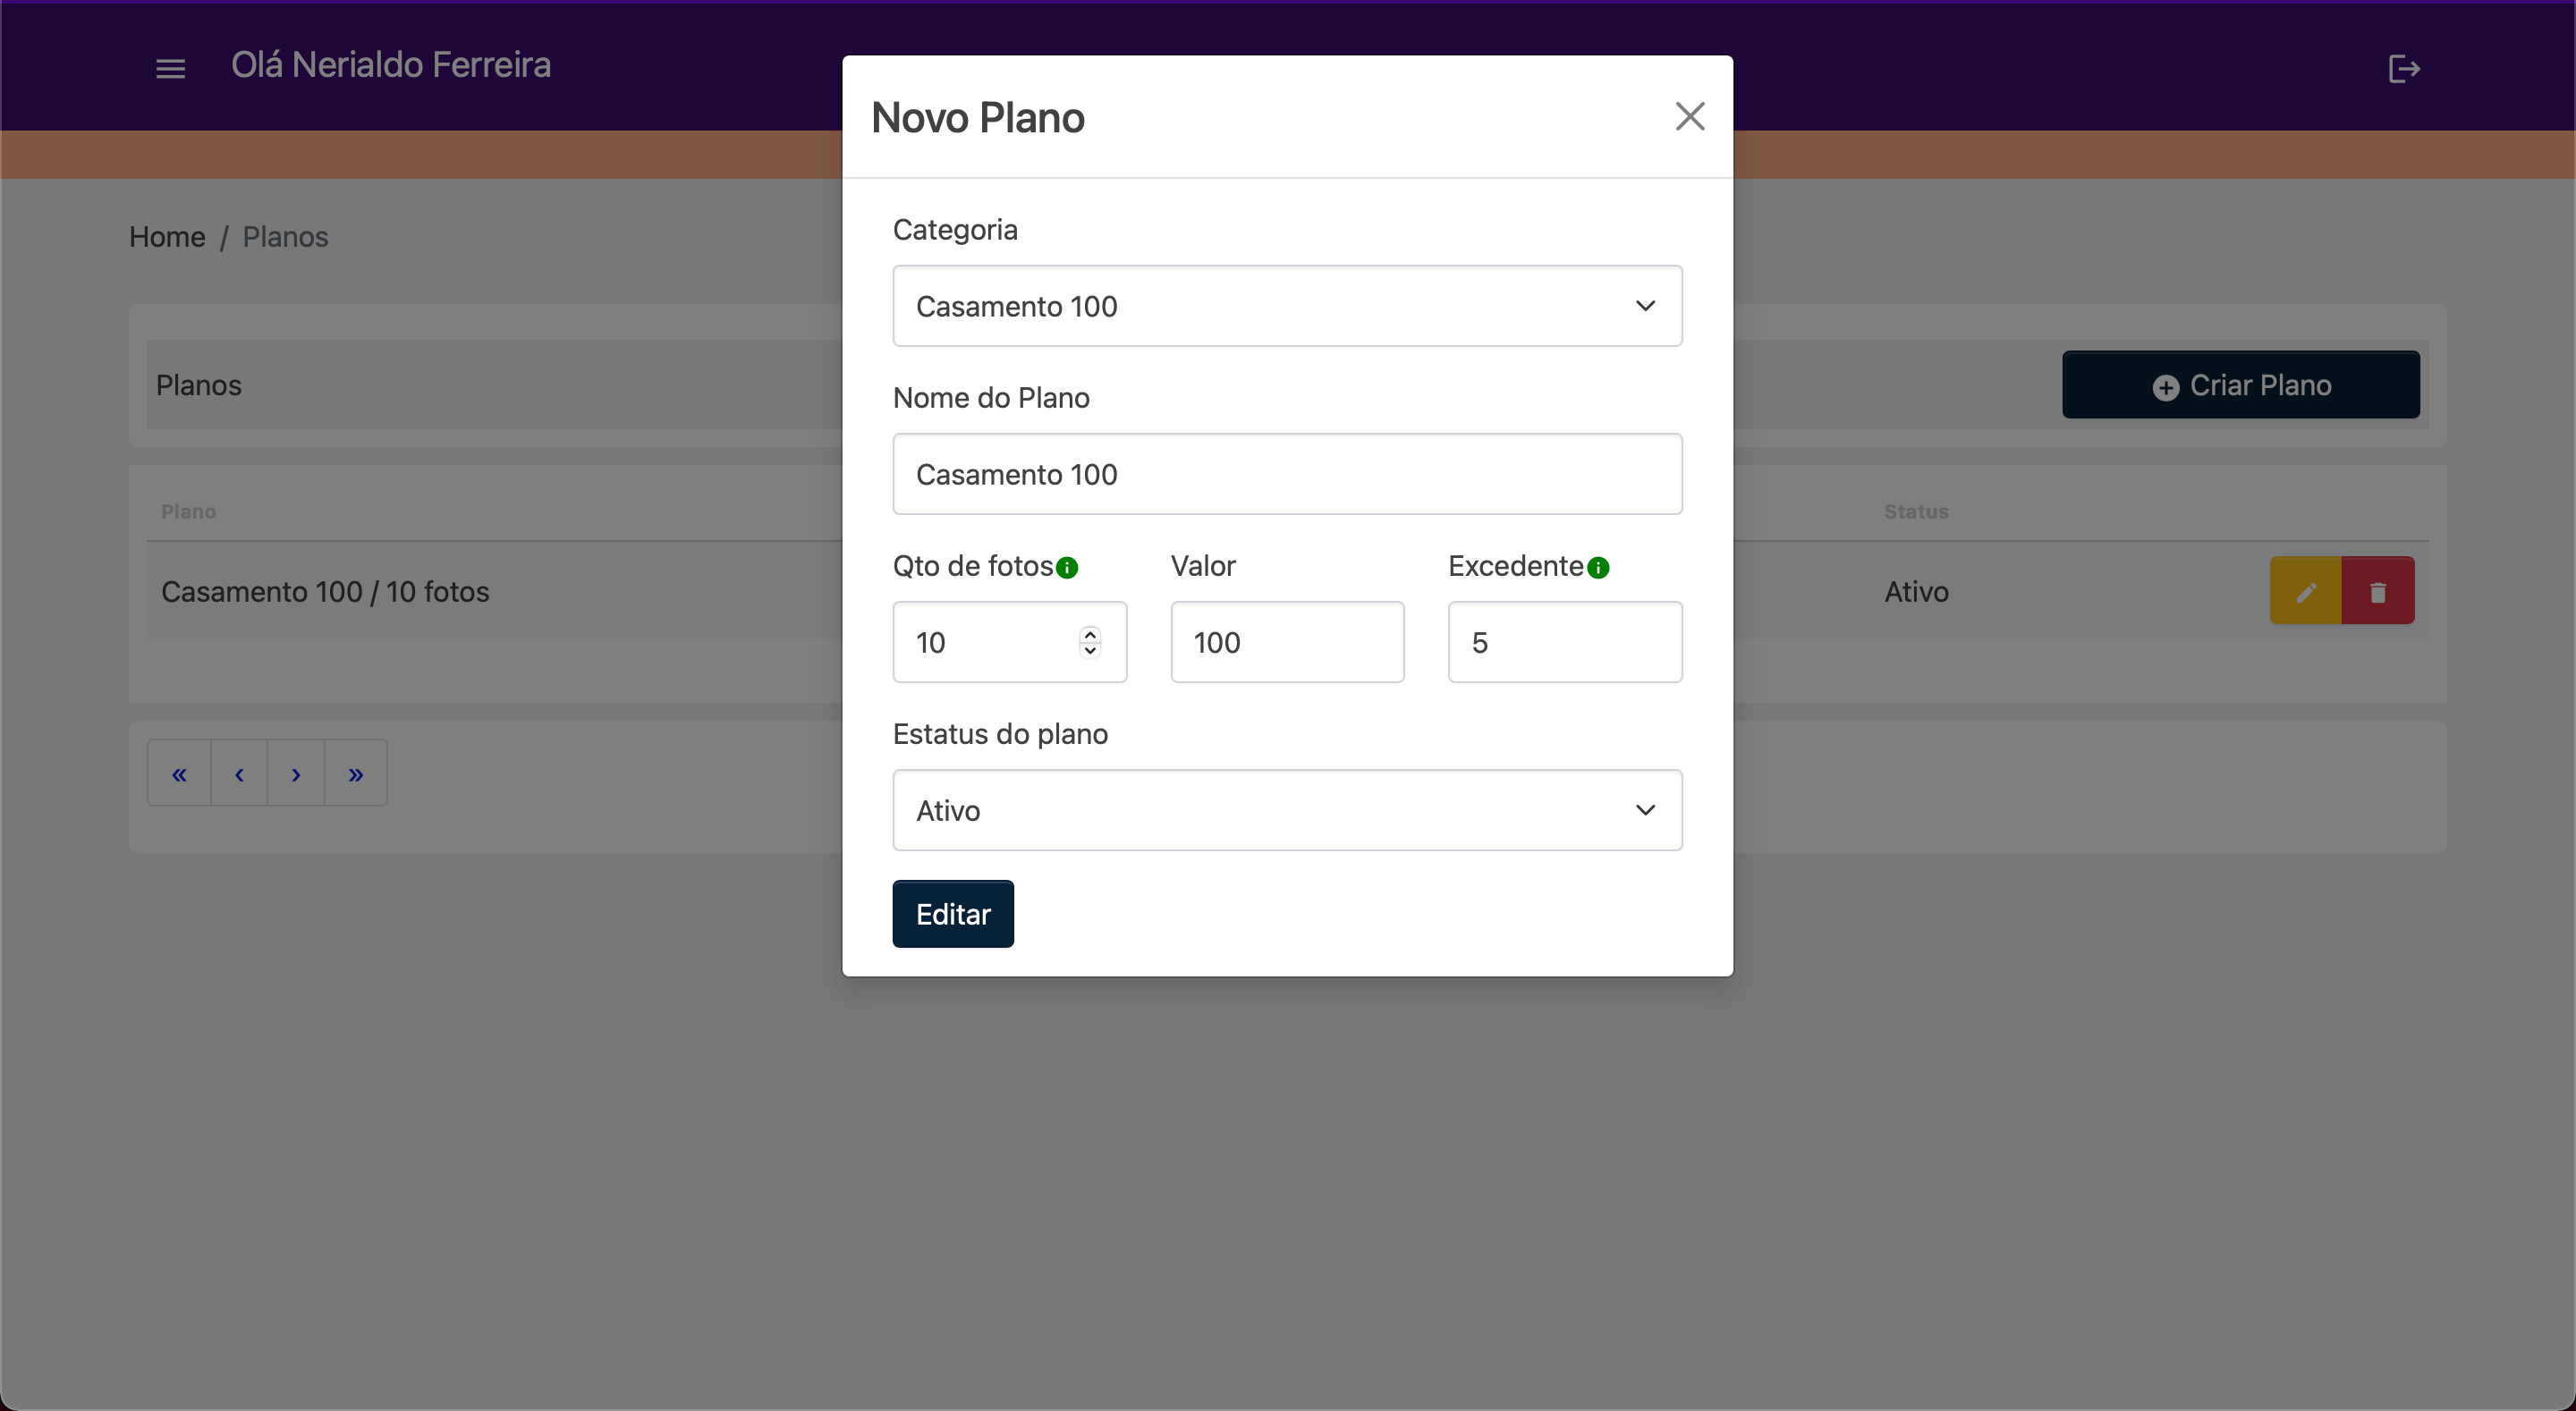Image resolution: width=2576 pixels, height=1411 pixels.
Task: Click the Criar Plano button
Action: pyautogui.click(x=2240, y=385)
